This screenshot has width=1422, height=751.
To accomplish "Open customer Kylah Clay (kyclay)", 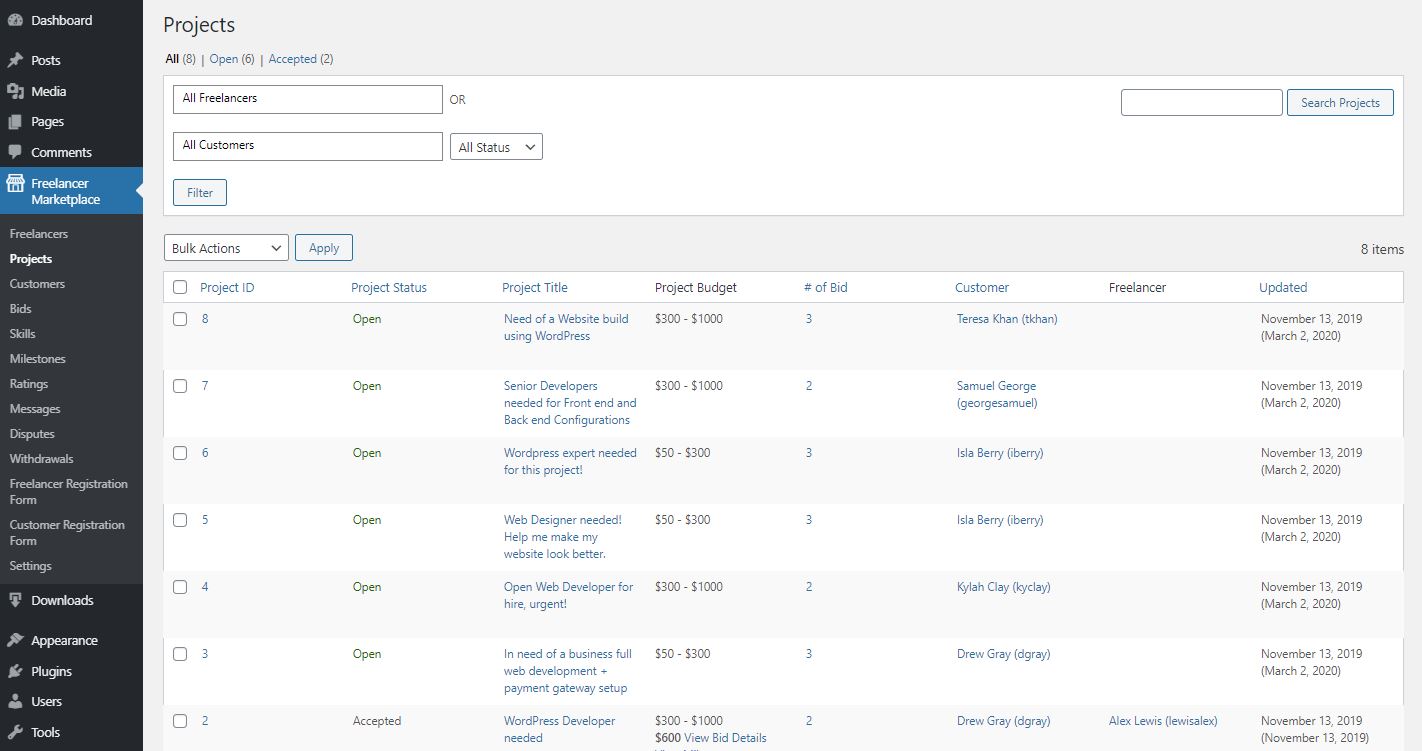I will coord(1004,587).
